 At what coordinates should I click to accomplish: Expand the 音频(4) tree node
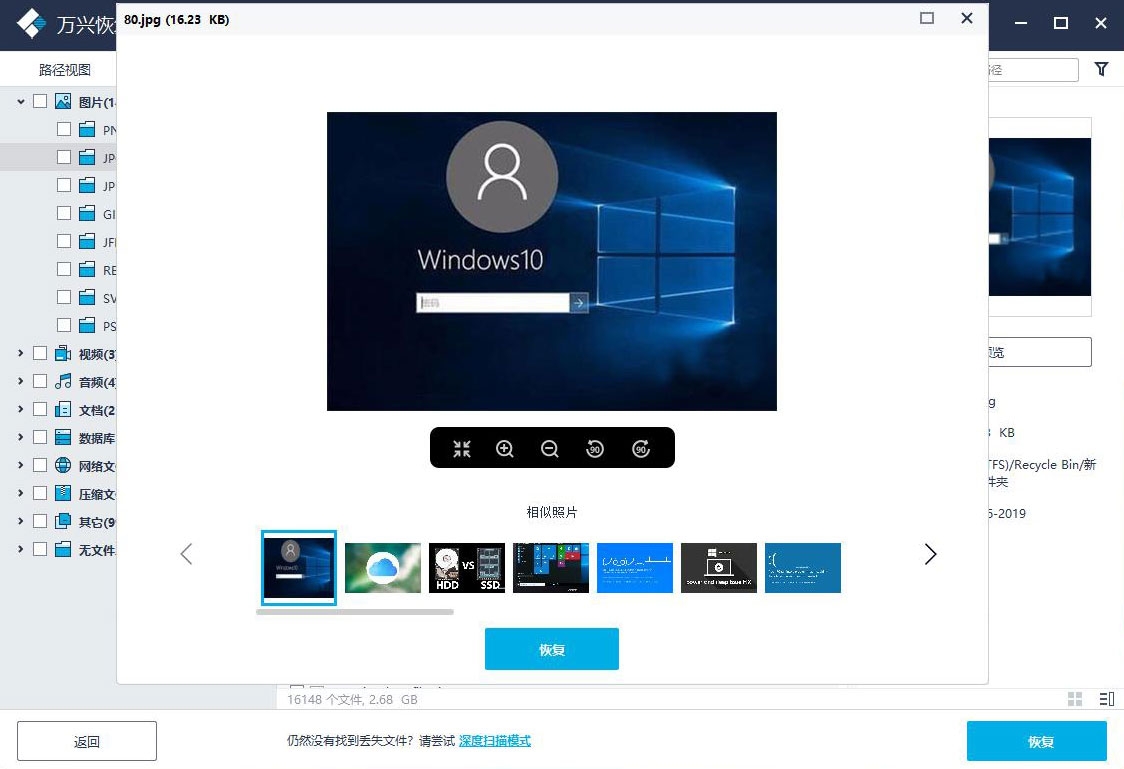19,381
